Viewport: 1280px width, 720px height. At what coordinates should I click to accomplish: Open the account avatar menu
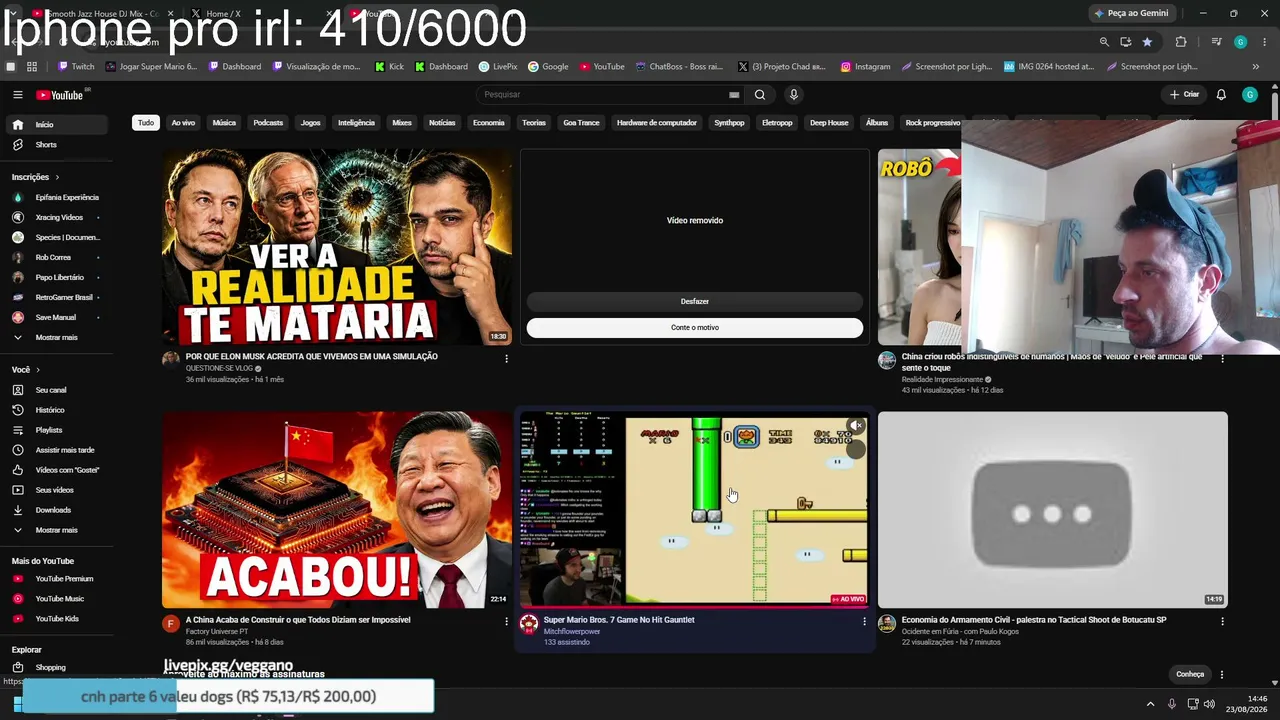[x=1250, y=95]
